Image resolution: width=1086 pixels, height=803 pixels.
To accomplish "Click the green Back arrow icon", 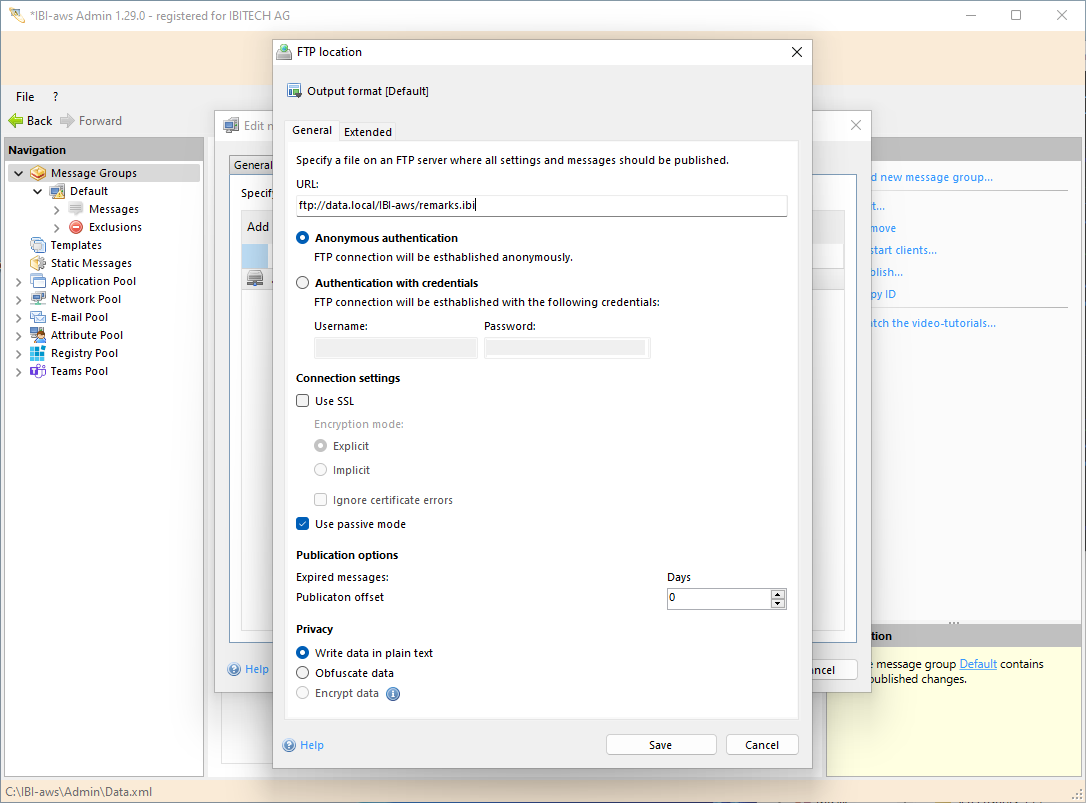I will [16, 121].
